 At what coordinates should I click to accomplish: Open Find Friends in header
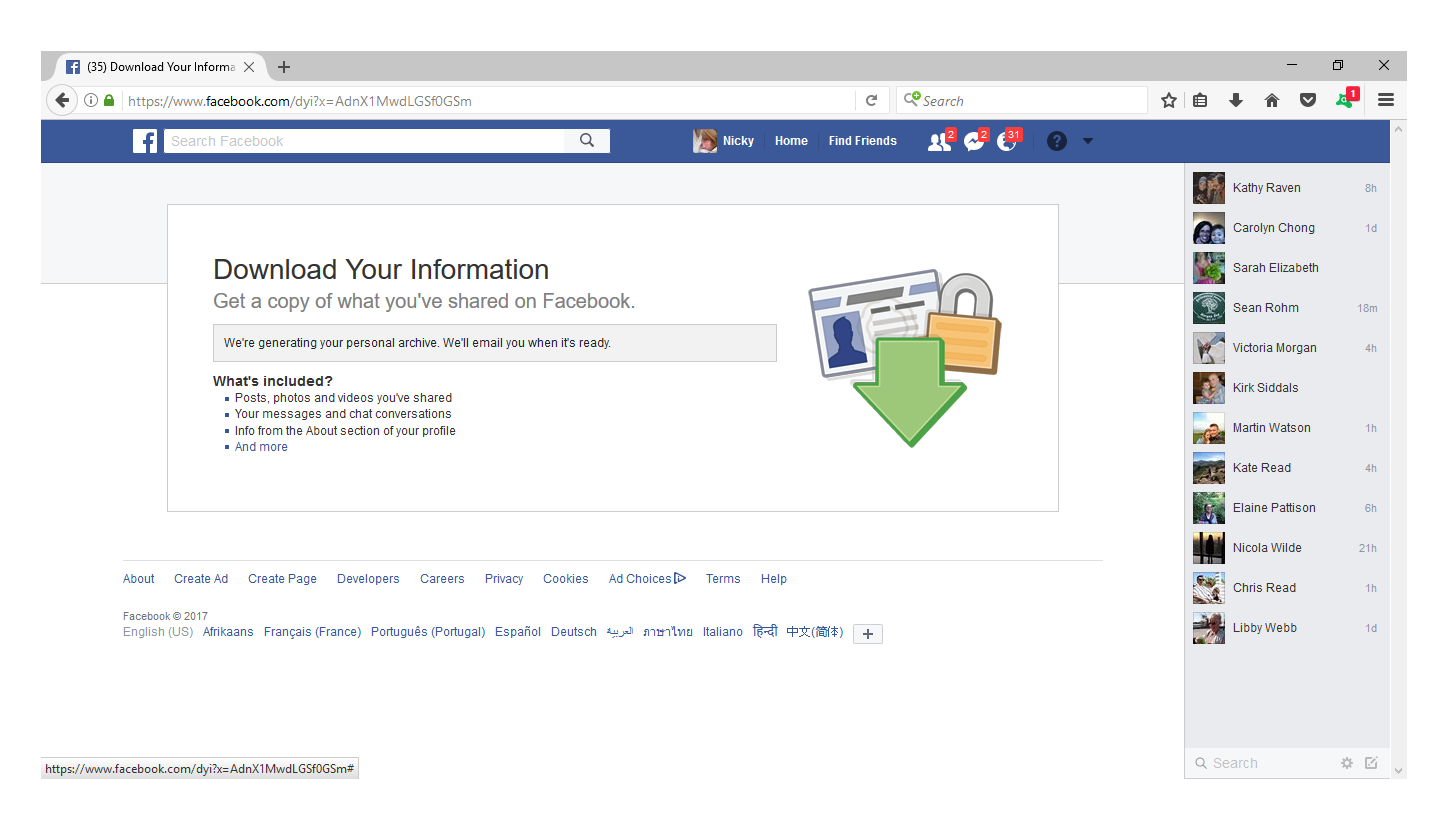862,141
